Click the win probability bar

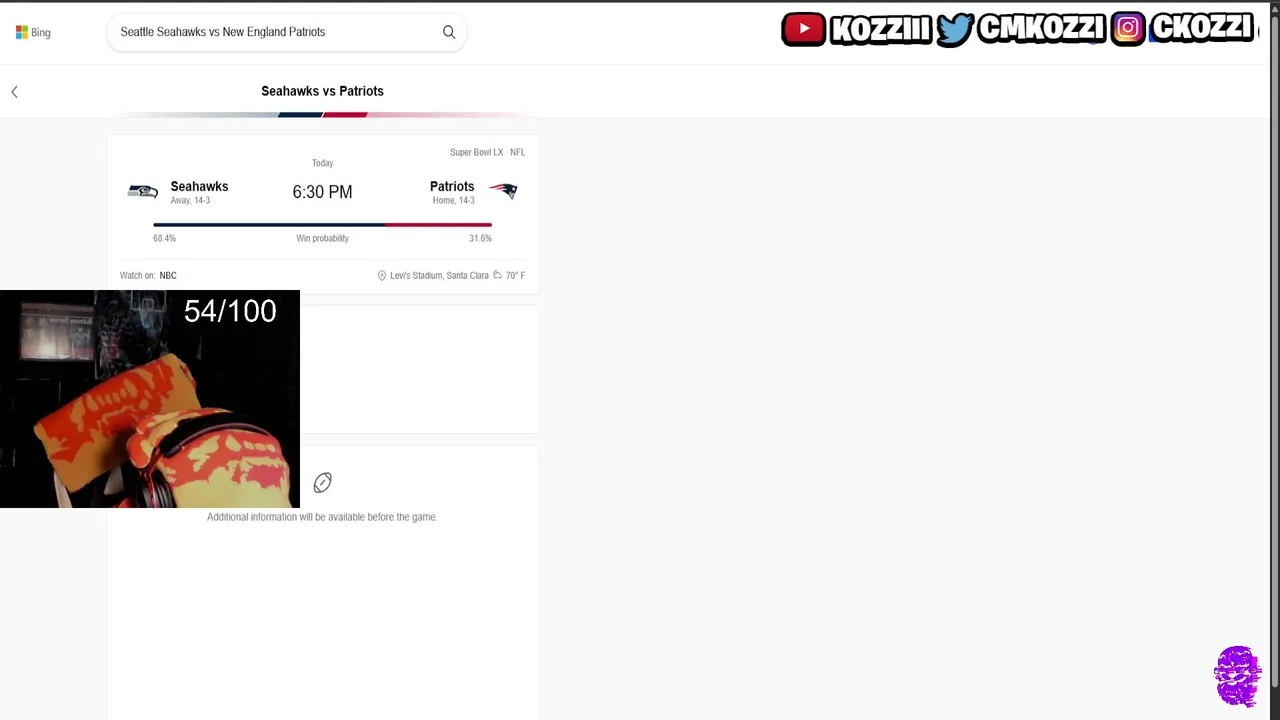322,225
